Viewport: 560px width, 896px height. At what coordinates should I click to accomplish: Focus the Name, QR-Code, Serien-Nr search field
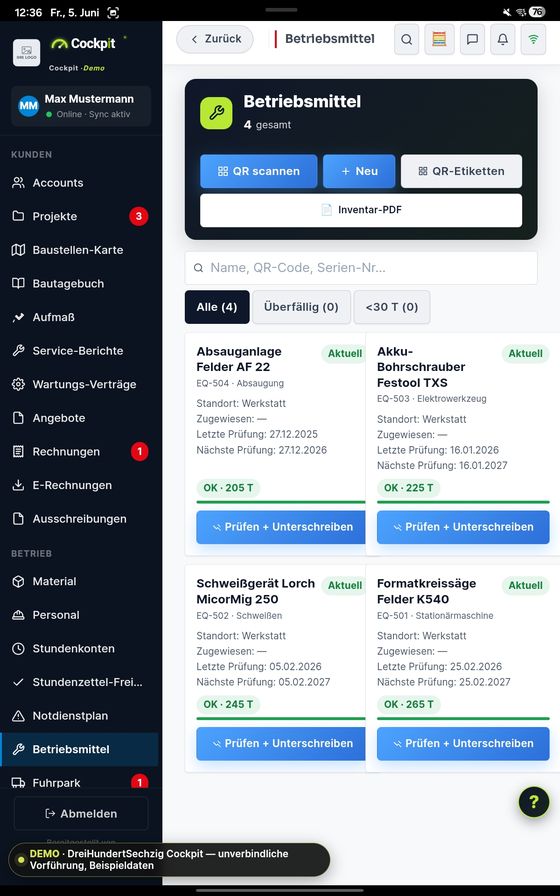click(361, 268)
